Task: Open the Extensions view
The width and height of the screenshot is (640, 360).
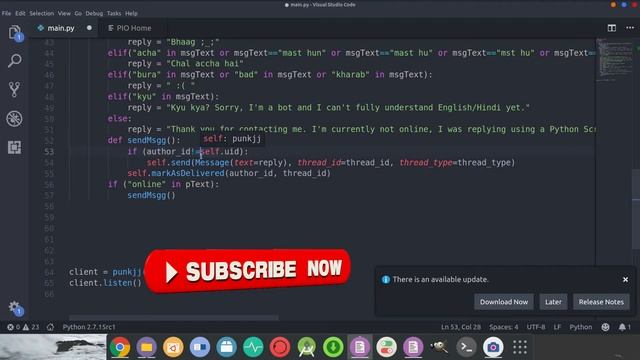Action: [15, 147]
